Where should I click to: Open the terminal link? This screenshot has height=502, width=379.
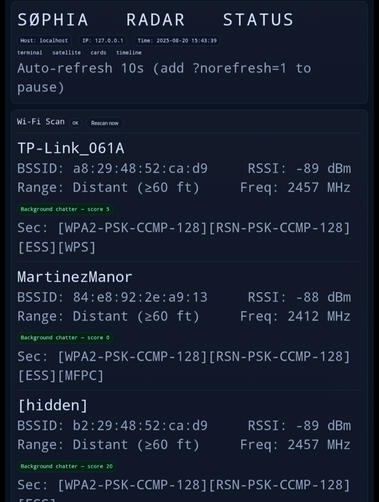click(30, 53)
